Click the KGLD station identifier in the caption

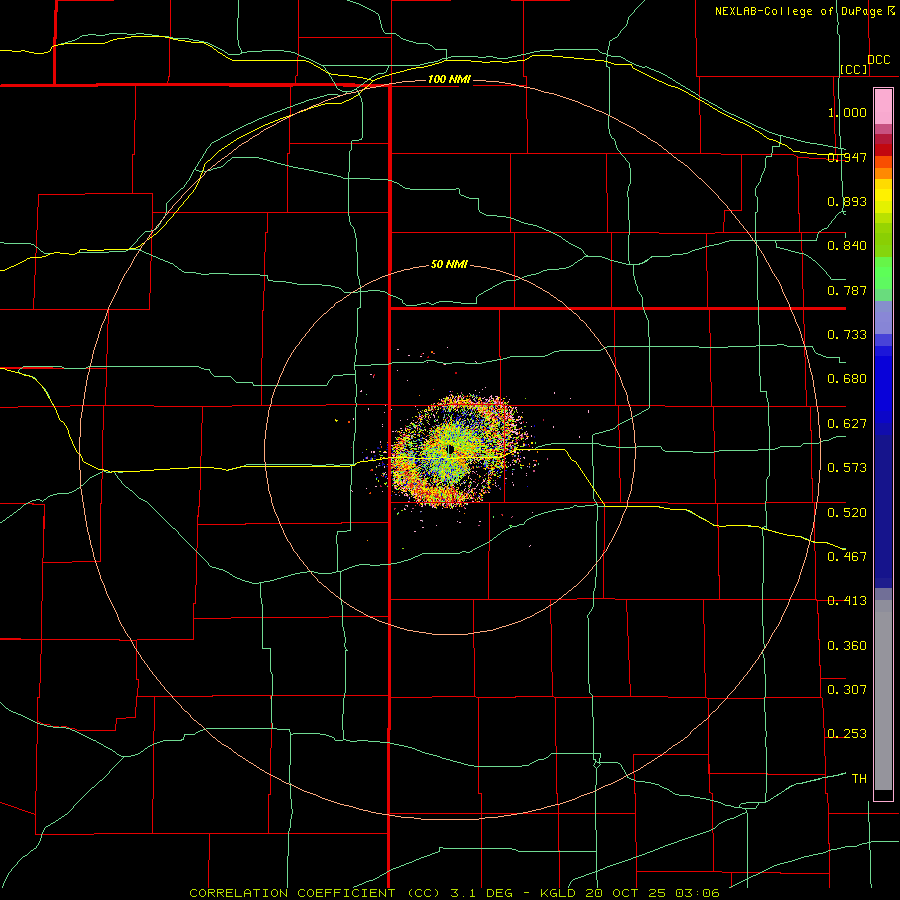click(557, 893)
